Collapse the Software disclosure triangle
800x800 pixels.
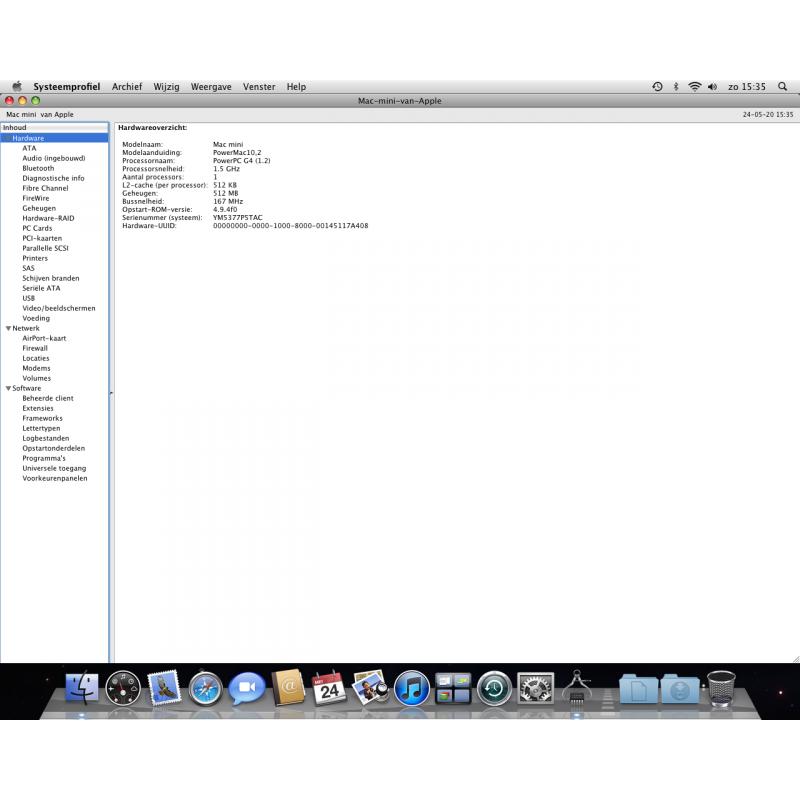coord(8,388)
